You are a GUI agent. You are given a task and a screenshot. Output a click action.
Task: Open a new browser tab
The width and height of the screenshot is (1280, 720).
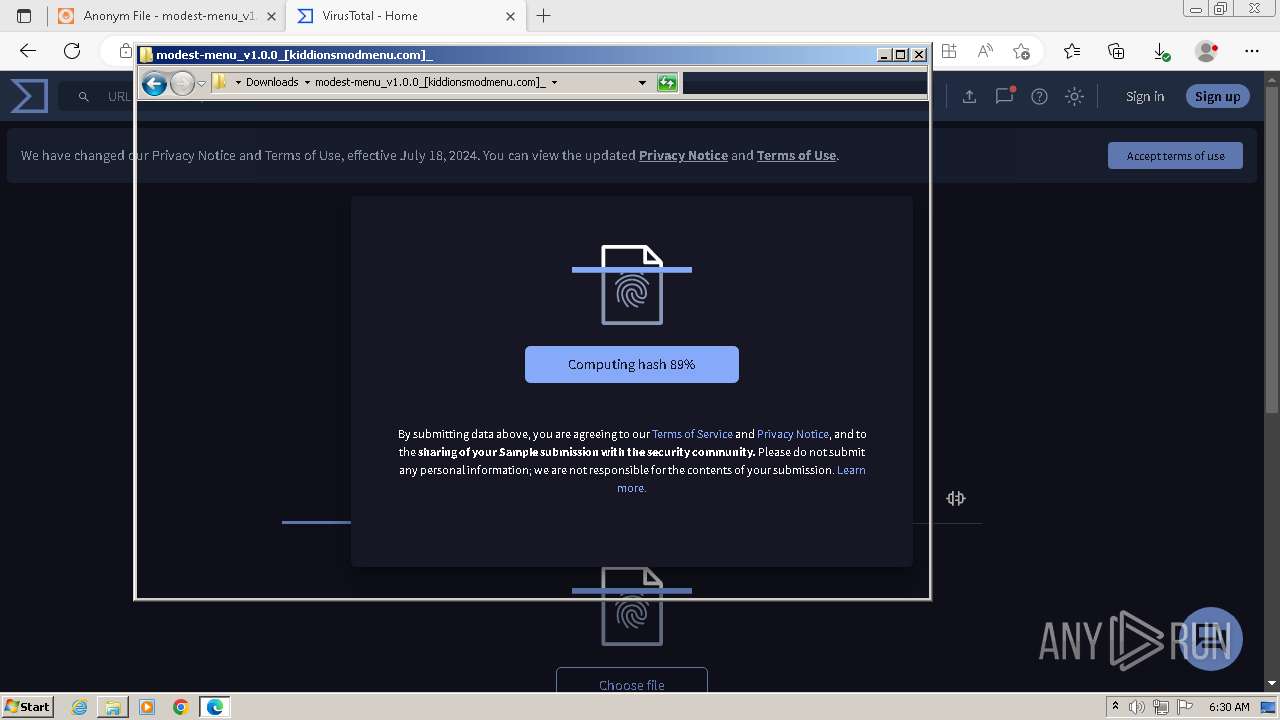click(544, 16)
